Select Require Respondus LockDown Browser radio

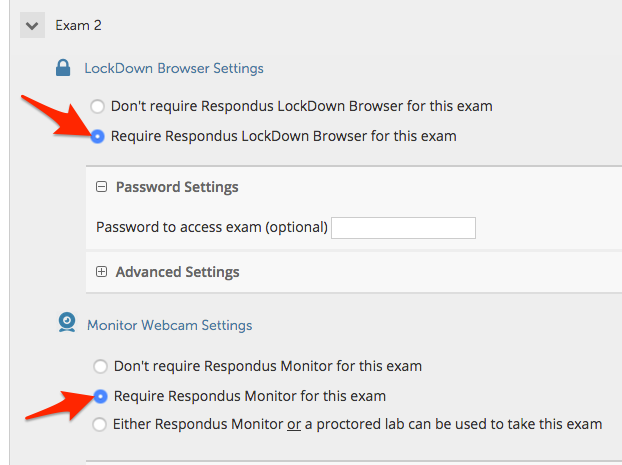point(98,136)
